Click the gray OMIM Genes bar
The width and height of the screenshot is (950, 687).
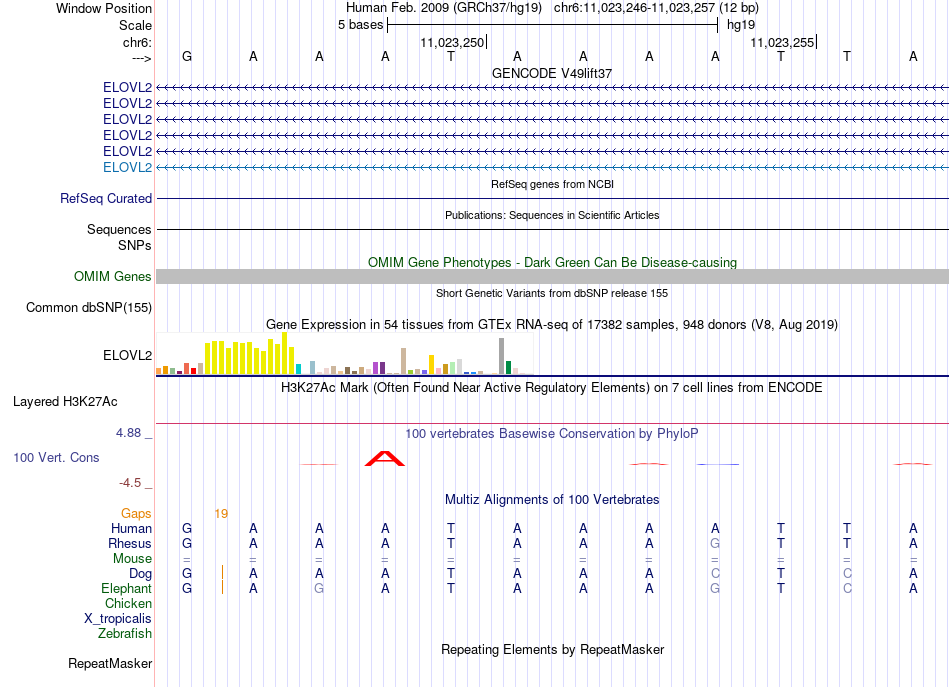552,276
